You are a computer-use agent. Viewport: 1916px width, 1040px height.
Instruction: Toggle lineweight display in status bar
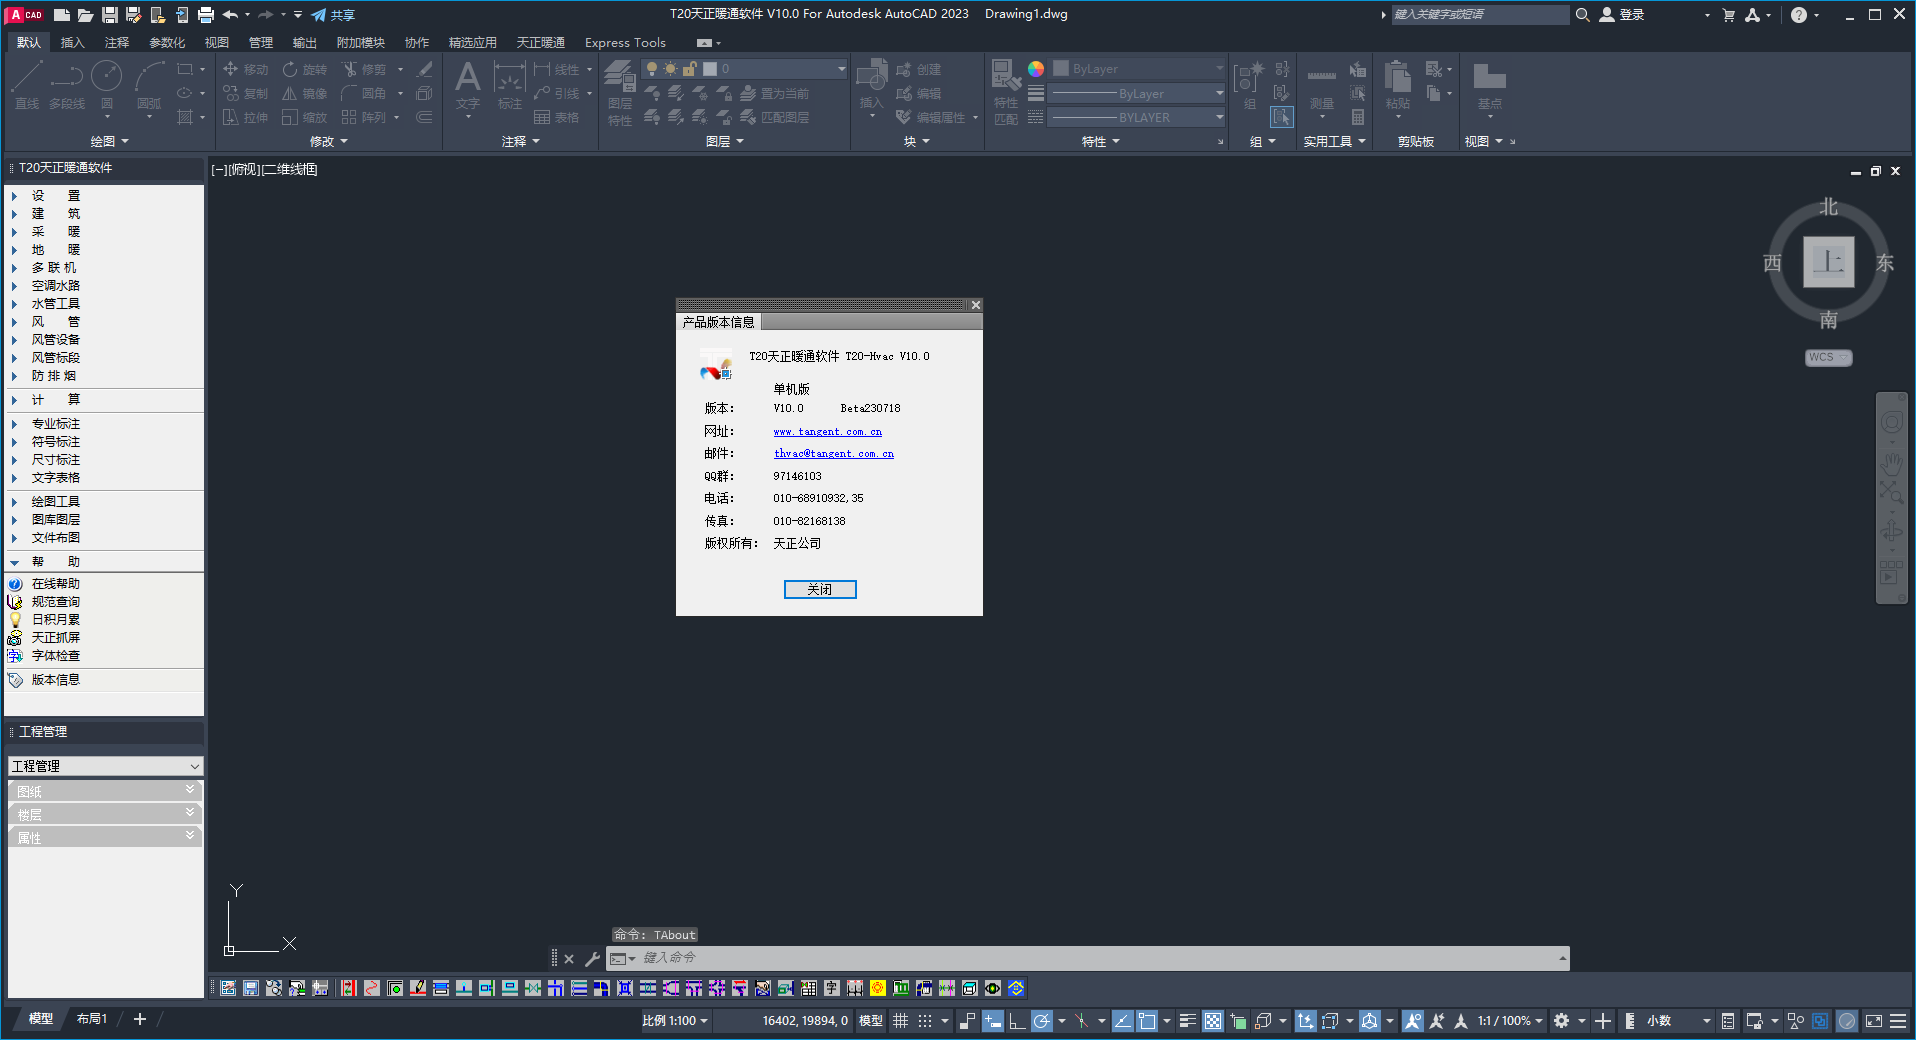pos(1188,1021)
